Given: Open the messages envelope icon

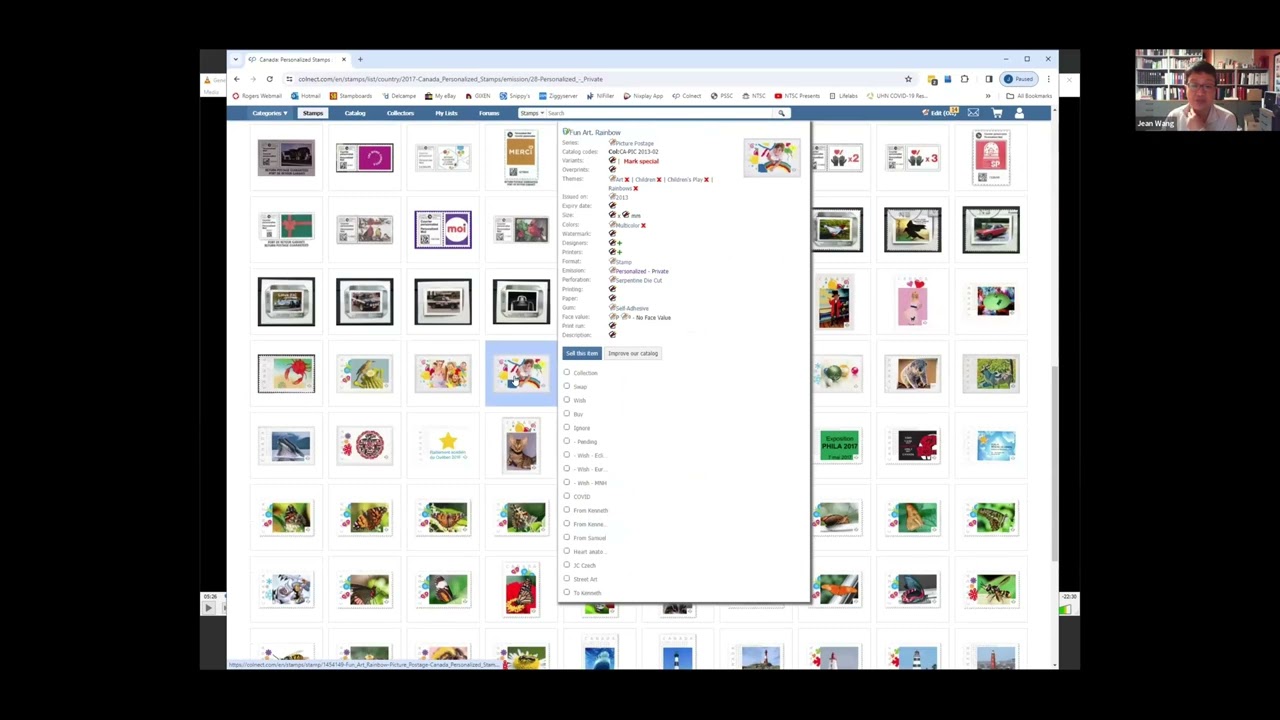Looking at the screenshot, I should tap(973, 113).
